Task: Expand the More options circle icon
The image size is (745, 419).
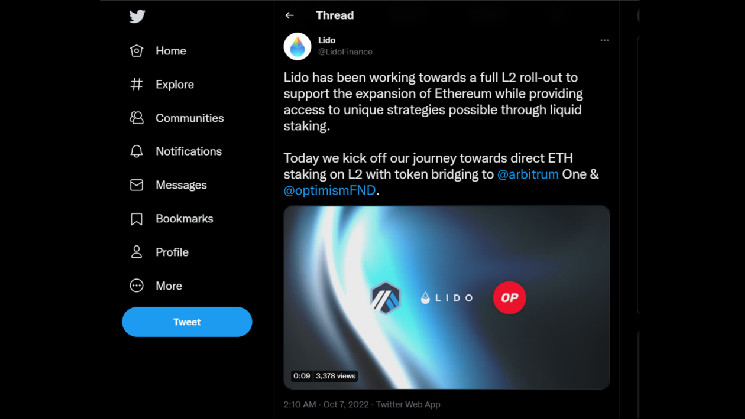Action: click(x=137, y=286)
